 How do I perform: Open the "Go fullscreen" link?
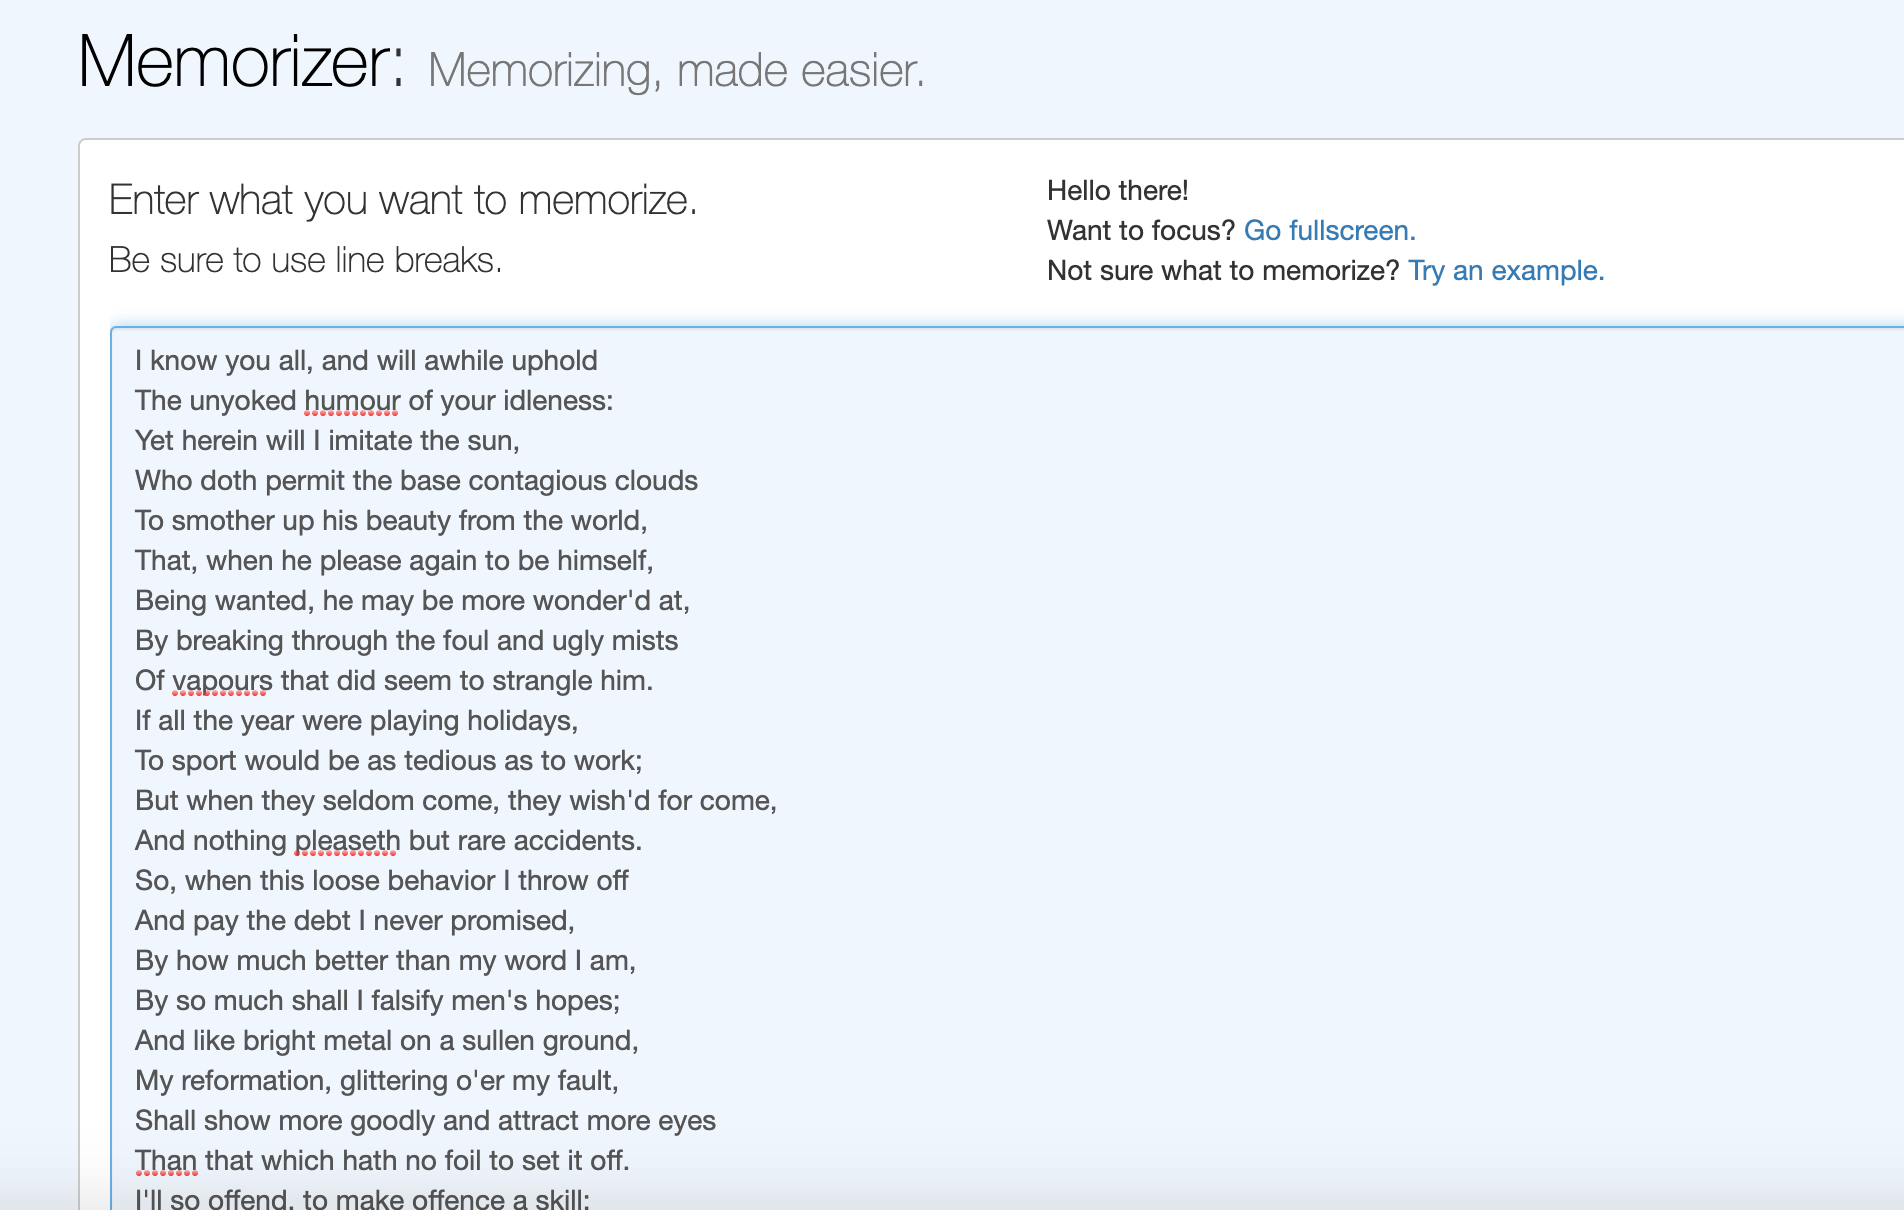point(1330,231)
